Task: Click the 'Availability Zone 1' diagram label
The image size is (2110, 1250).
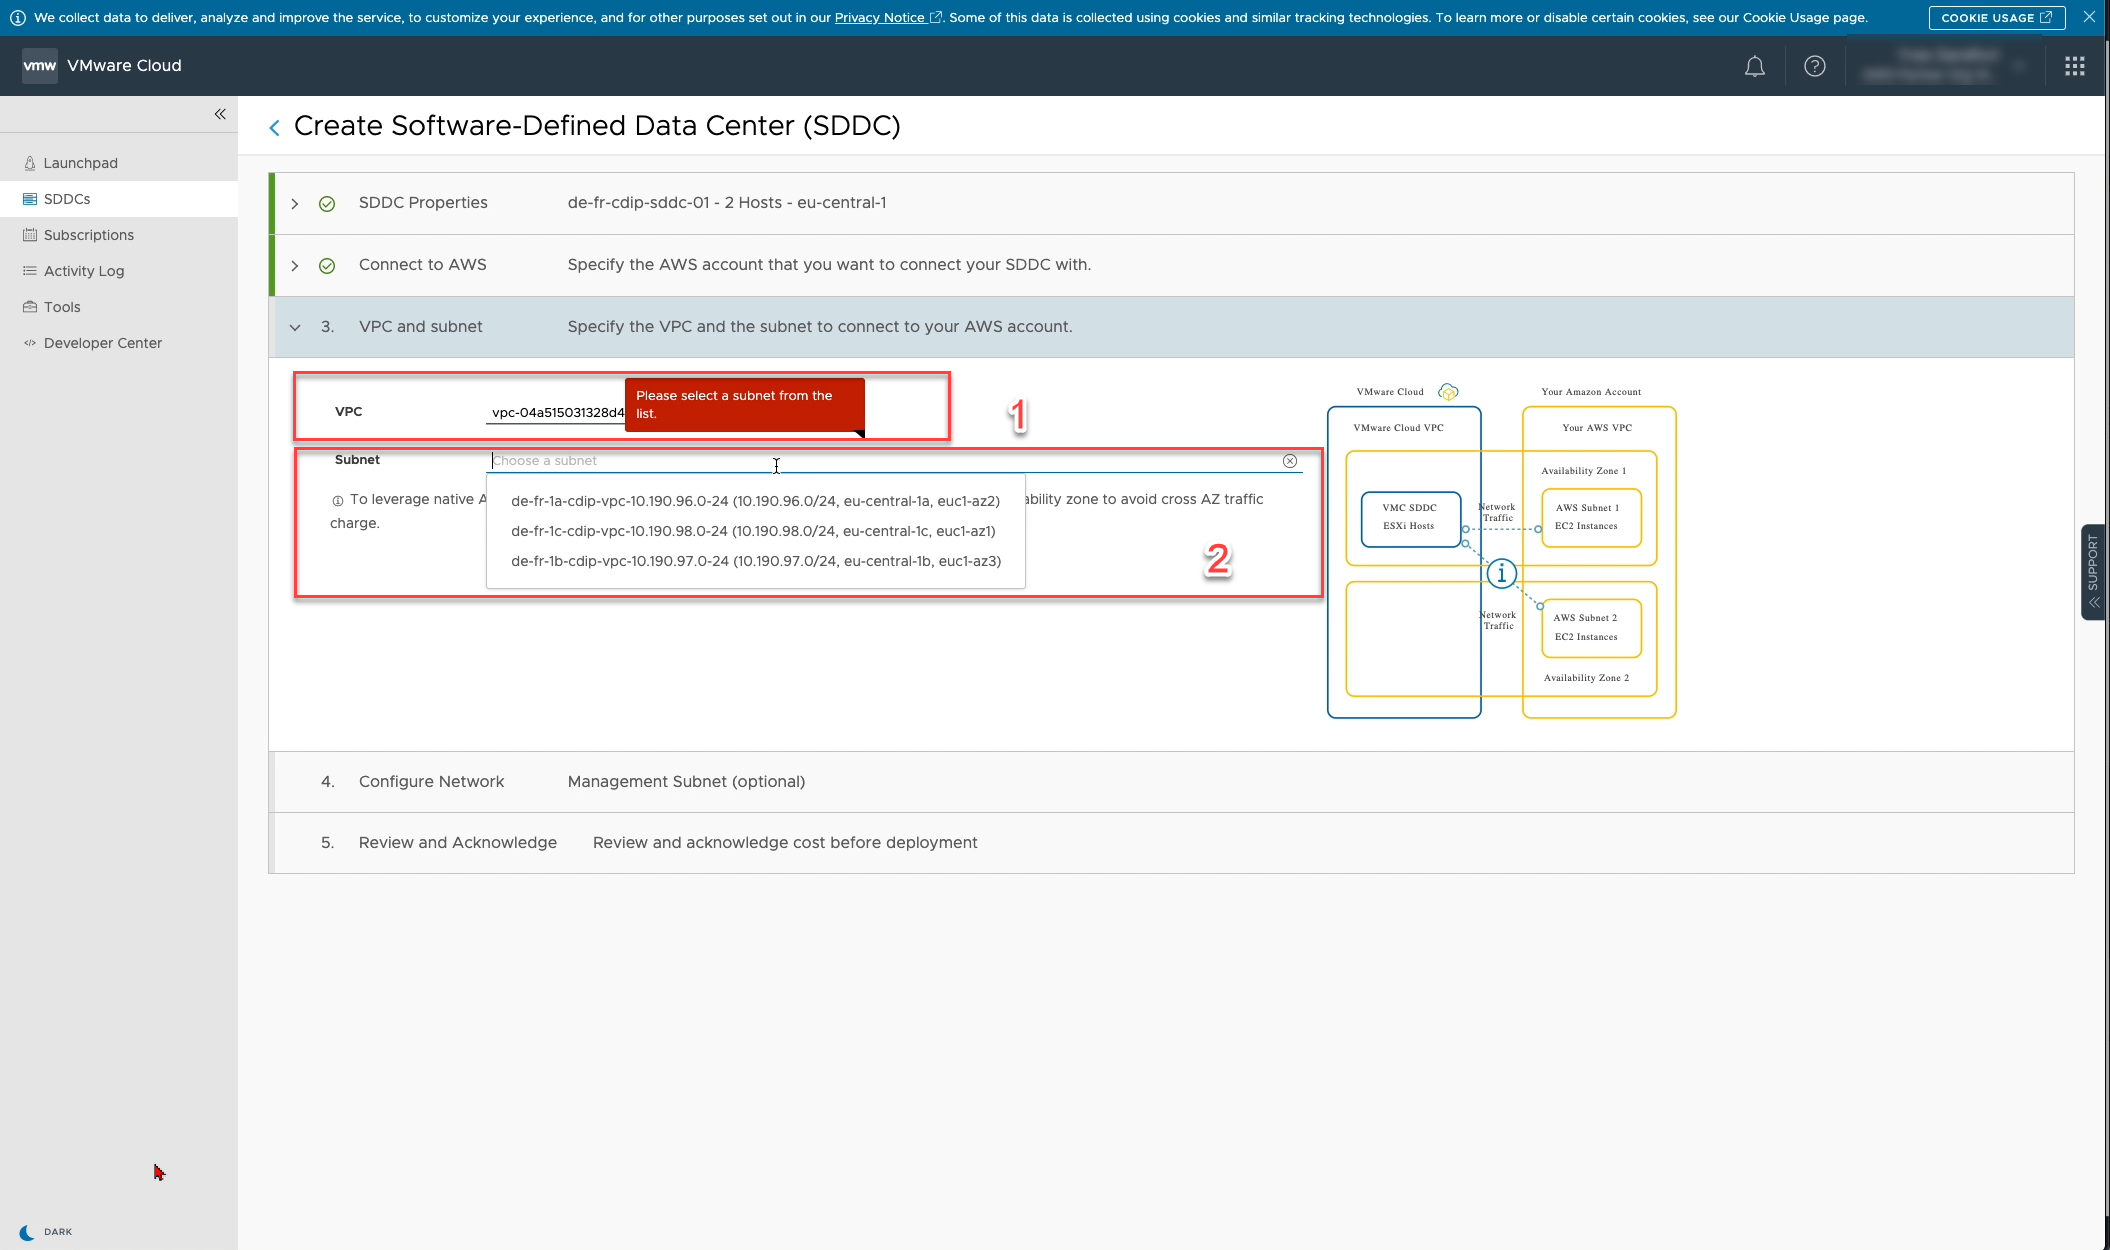Action: coord(1583,471)
